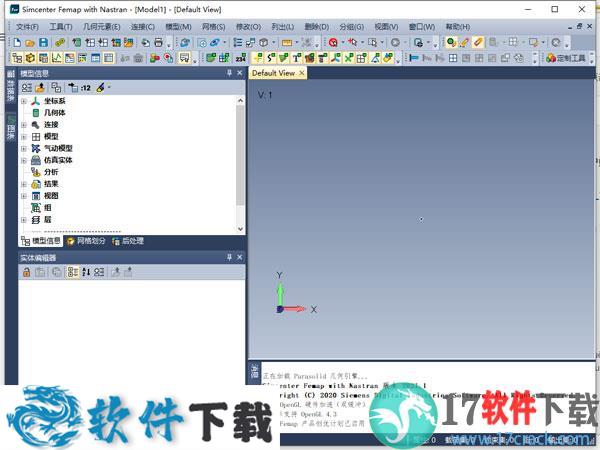Switch to the 后处理 tab

point(128,241)
